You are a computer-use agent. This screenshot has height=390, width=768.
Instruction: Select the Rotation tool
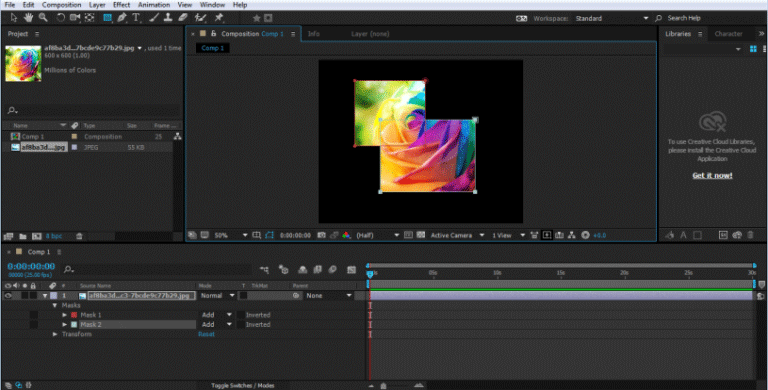click(x=61, y=18)
